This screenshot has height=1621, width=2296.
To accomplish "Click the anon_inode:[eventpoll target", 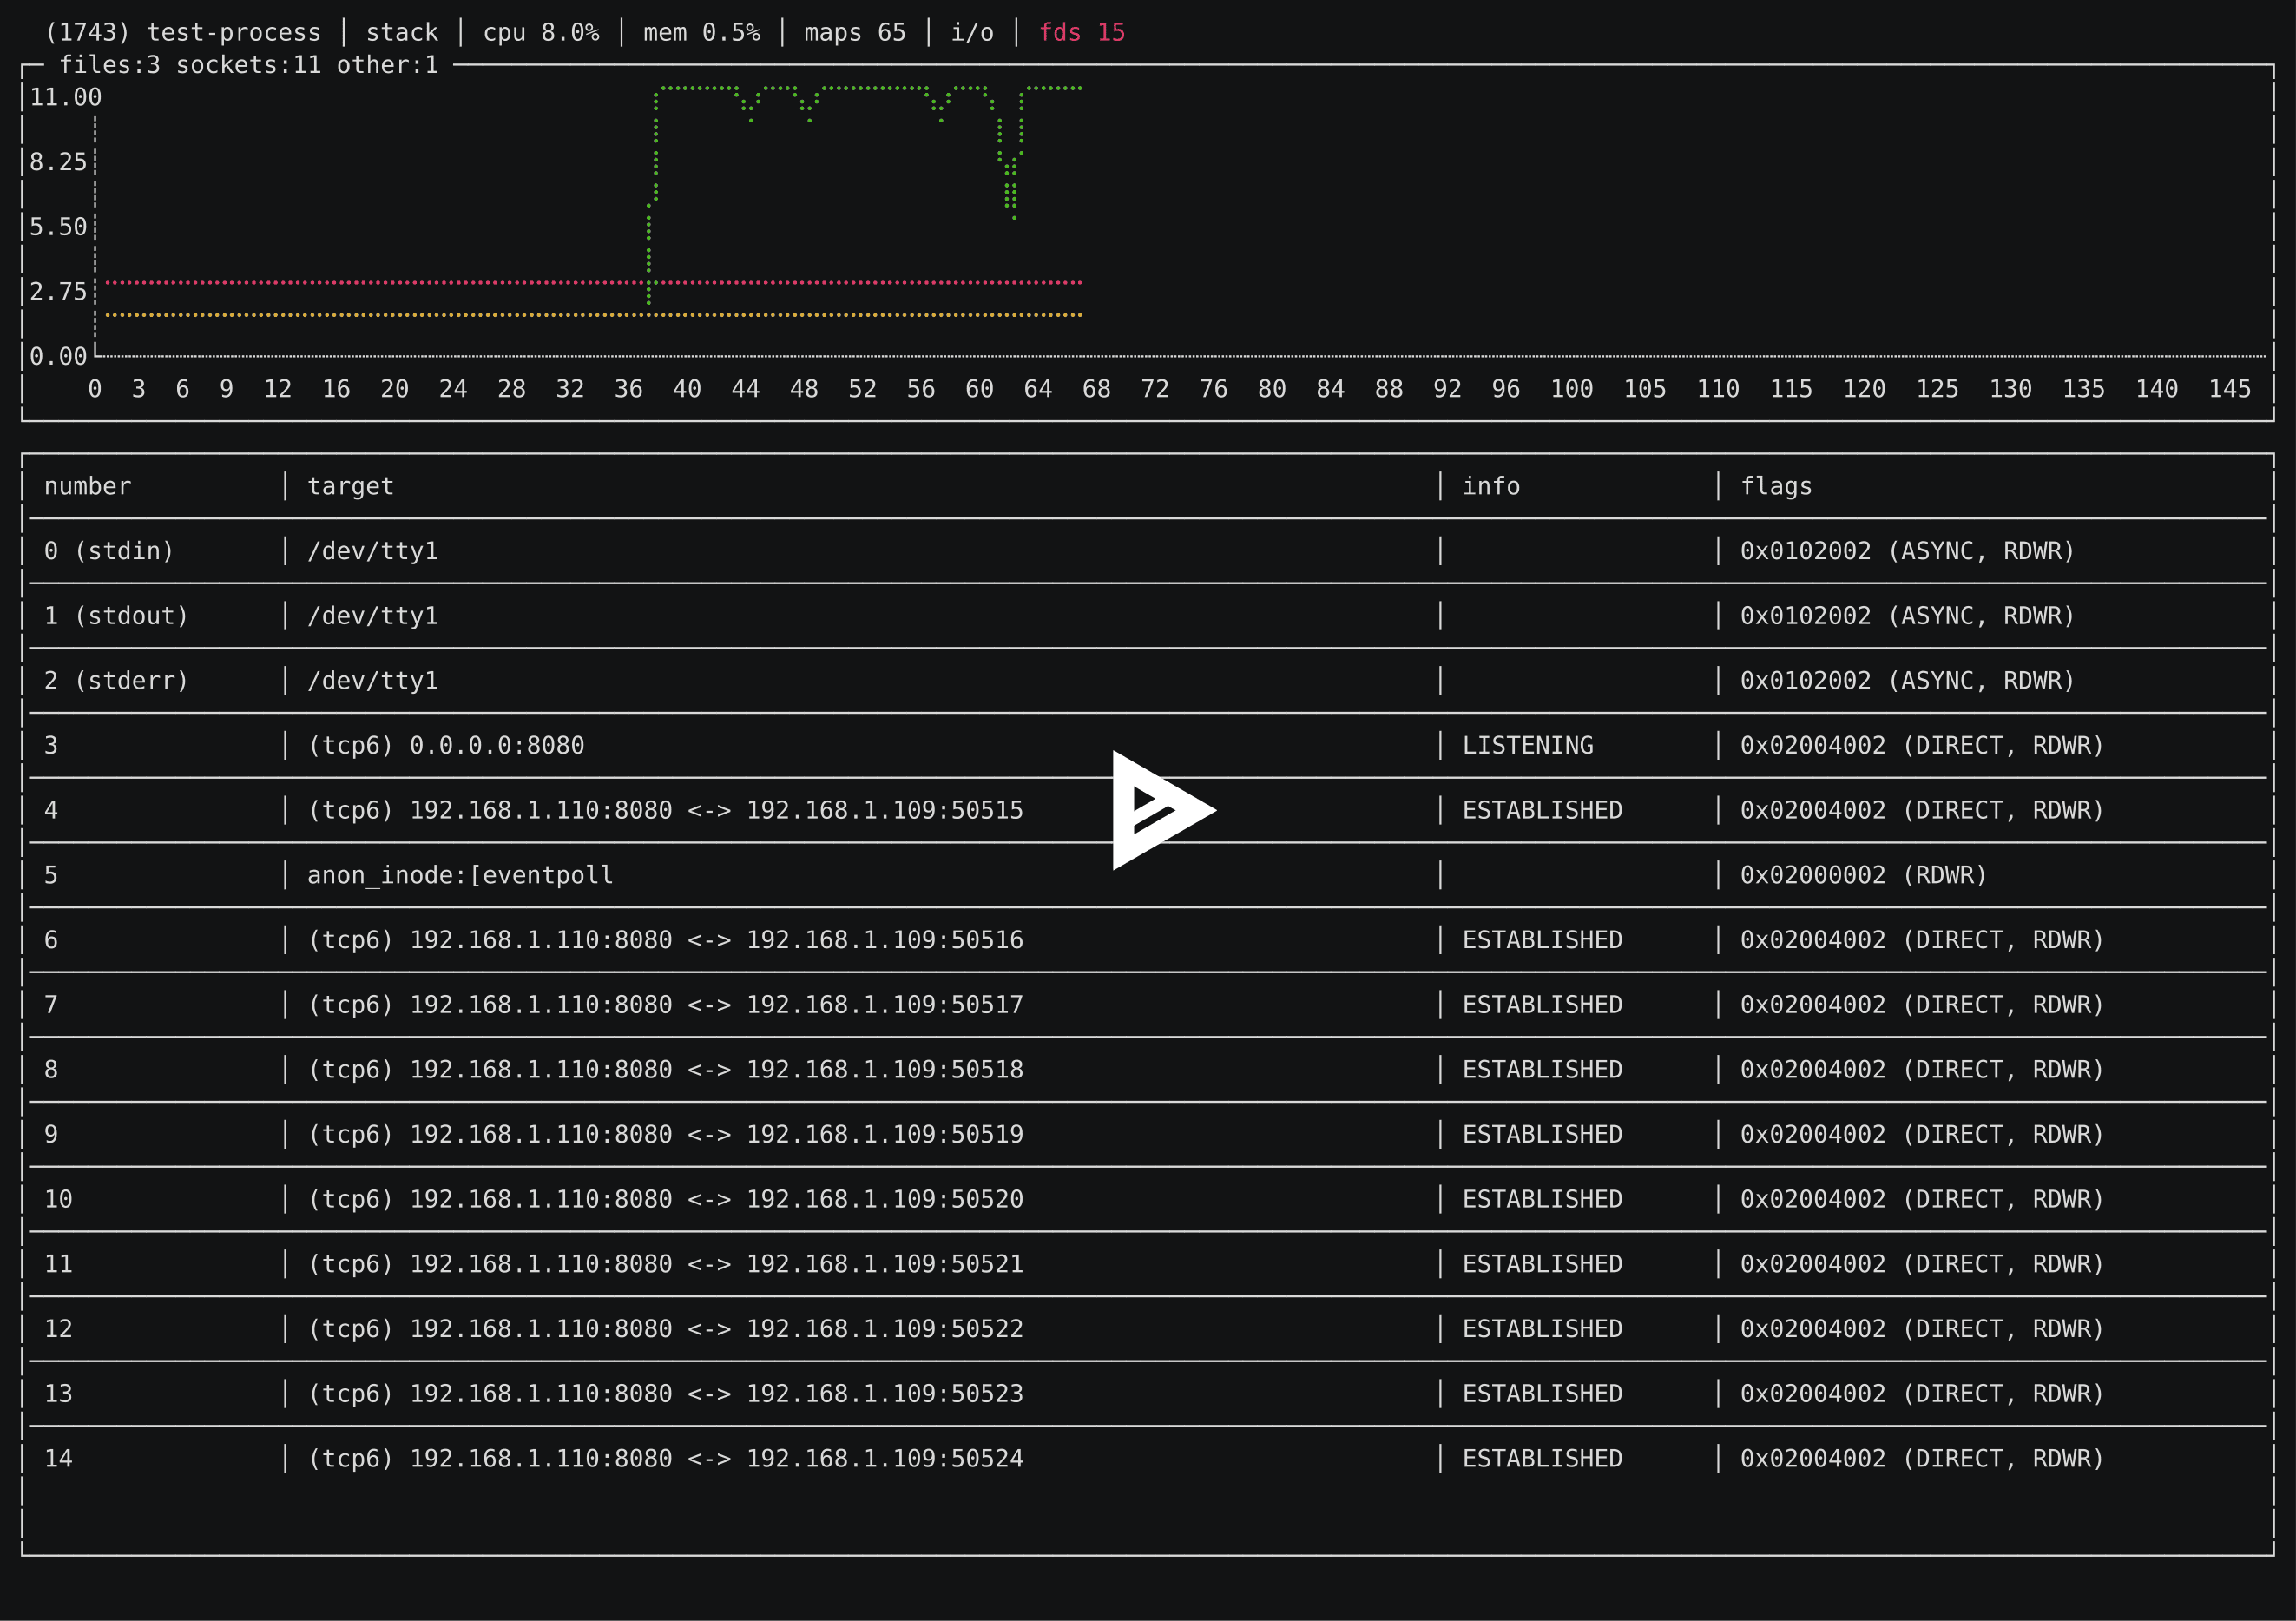I will [460, 876].
